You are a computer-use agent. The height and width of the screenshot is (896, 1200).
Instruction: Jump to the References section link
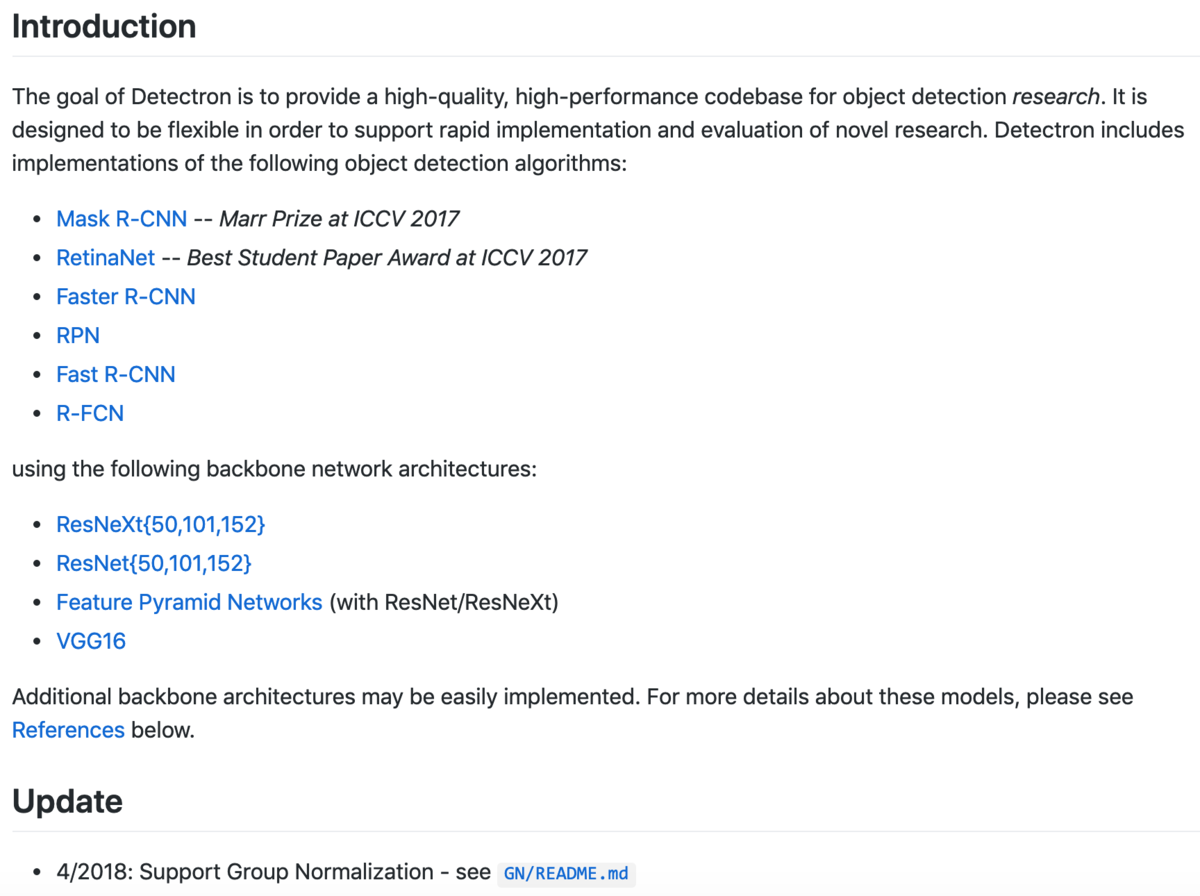(x=68, y=730)
